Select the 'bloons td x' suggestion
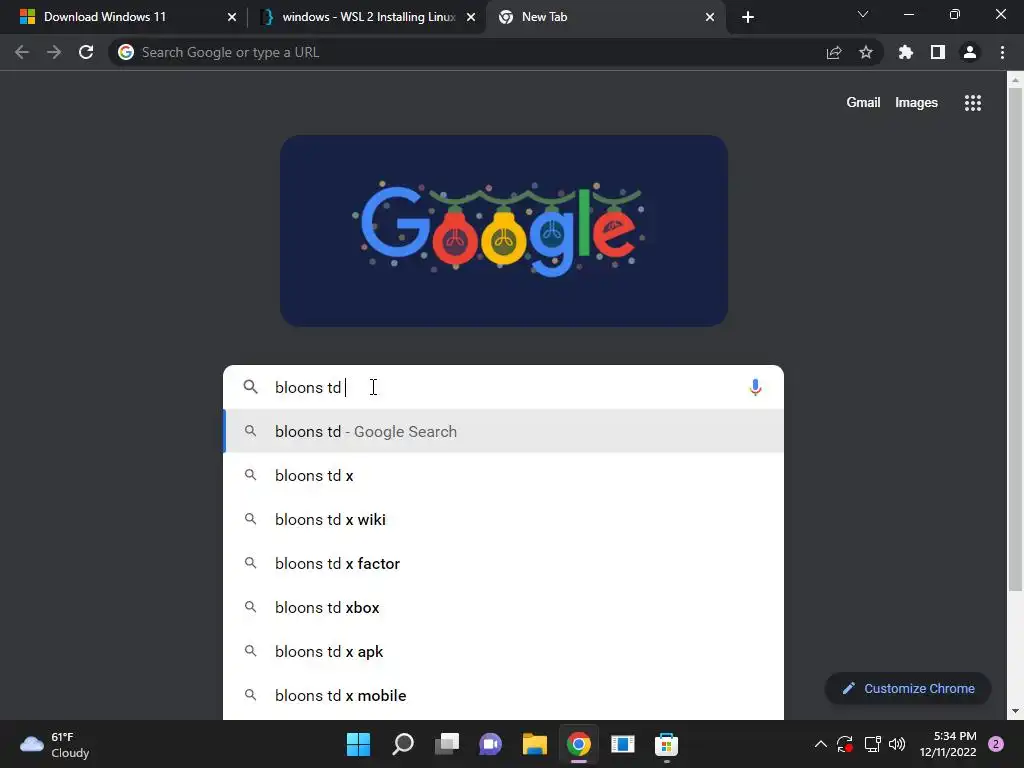The image size is (1024, 768). 504,475
